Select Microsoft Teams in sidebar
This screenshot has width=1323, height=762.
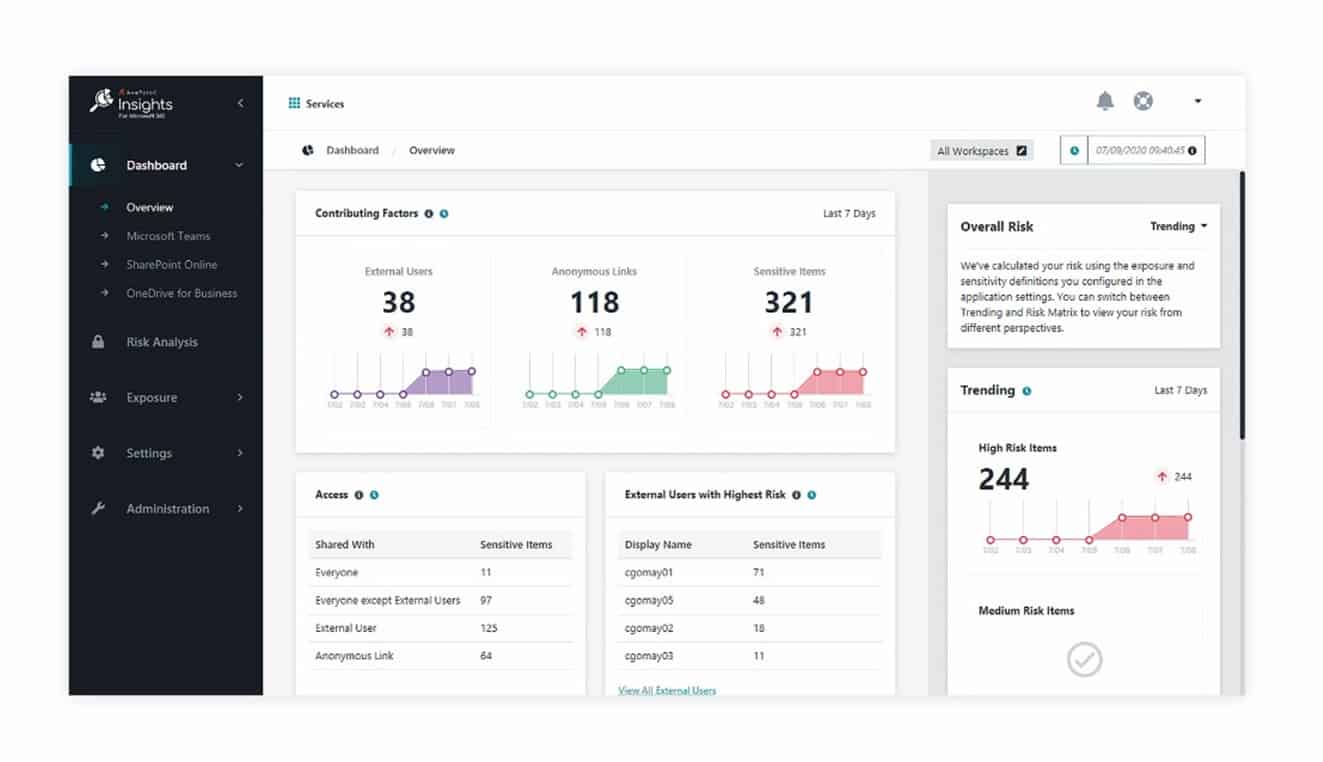(168, 236)
